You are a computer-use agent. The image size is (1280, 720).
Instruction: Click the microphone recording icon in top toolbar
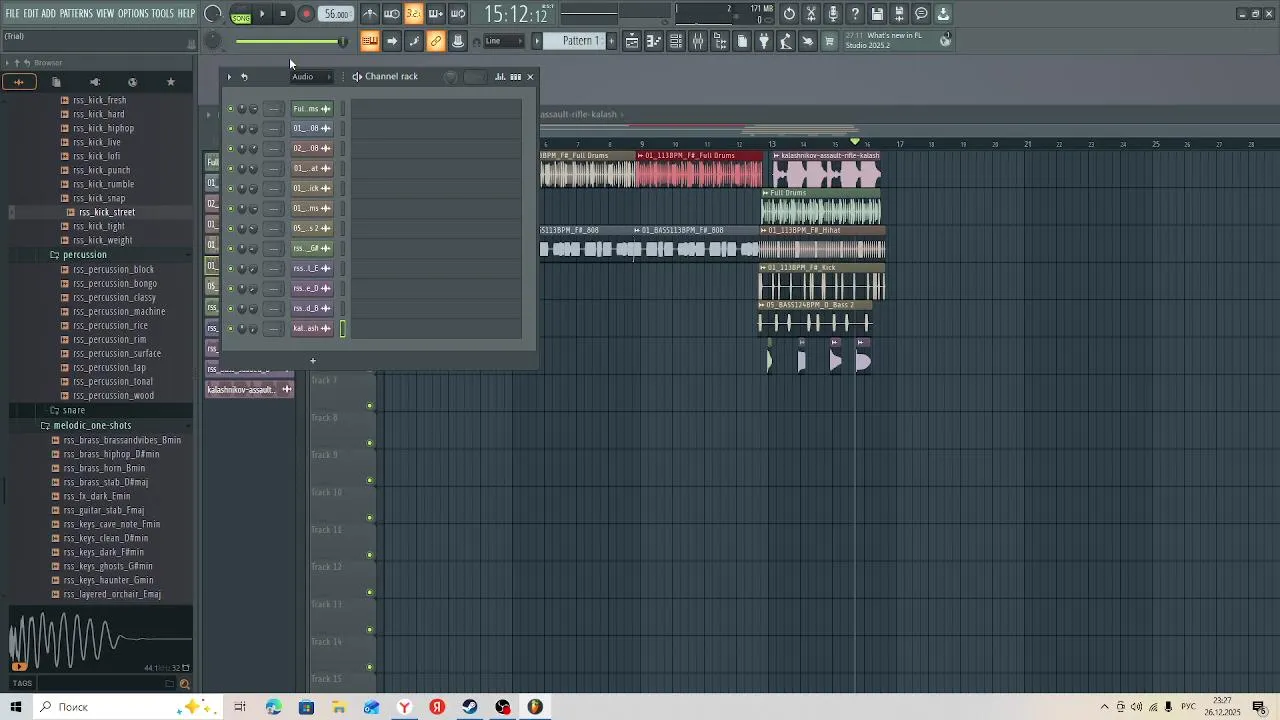coord(833,14)
